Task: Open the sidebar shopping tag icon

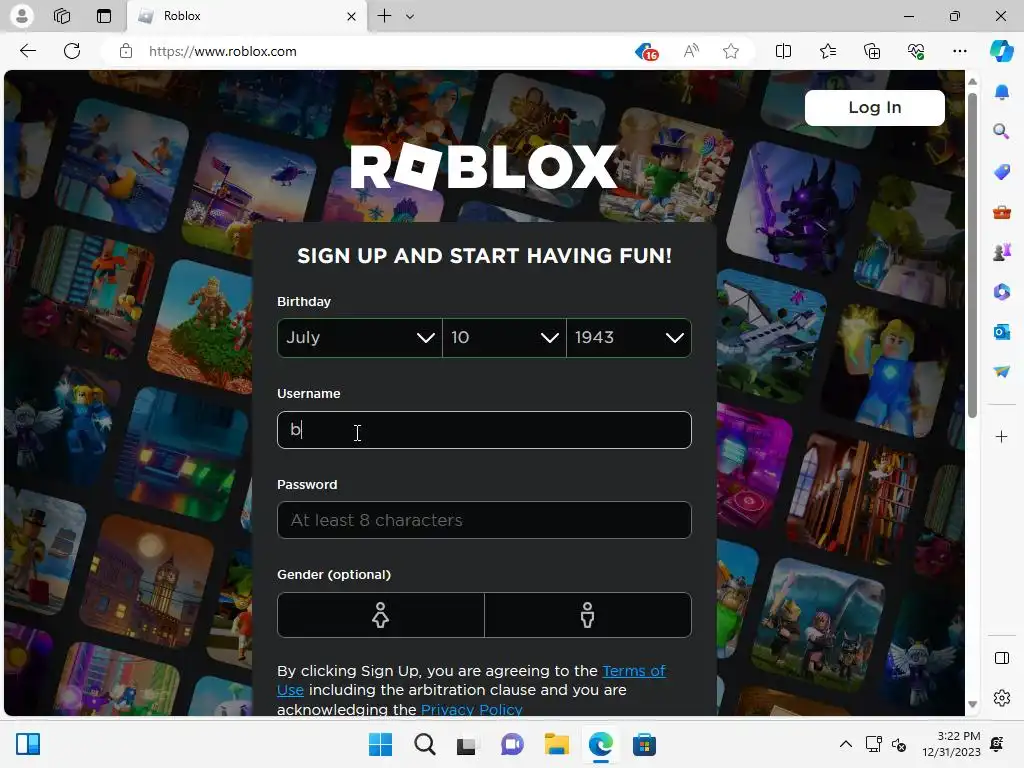Action: (1001, 172)
